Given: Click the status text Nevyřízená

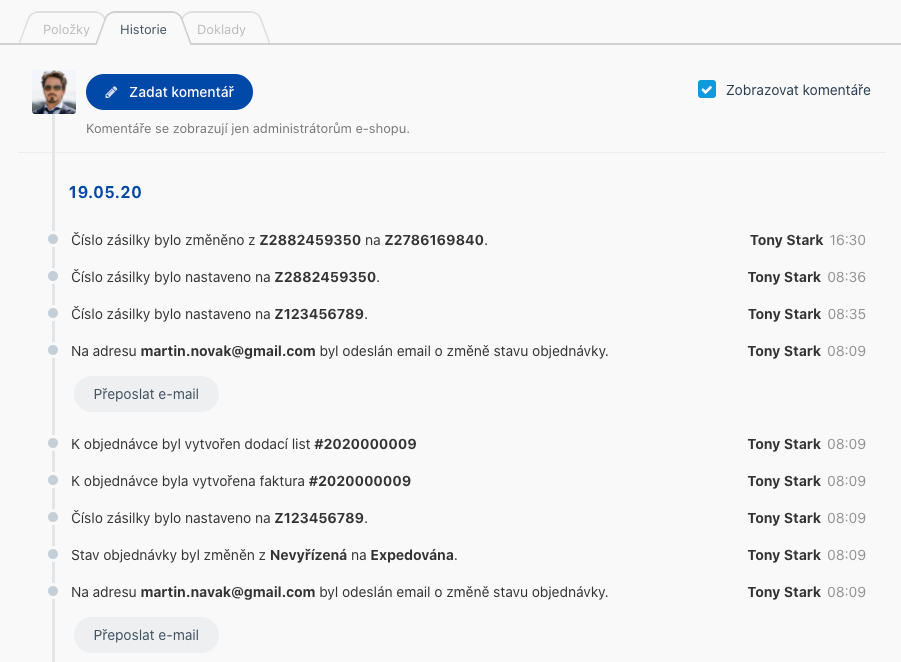Looking at the screenshot, I should click(x=309, y=555).
